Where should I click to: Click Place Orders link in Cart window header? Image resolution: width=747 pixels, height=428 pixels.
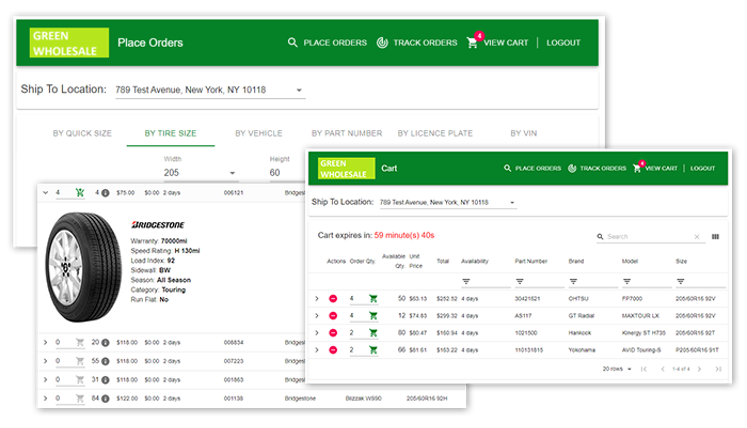point(538,168)
